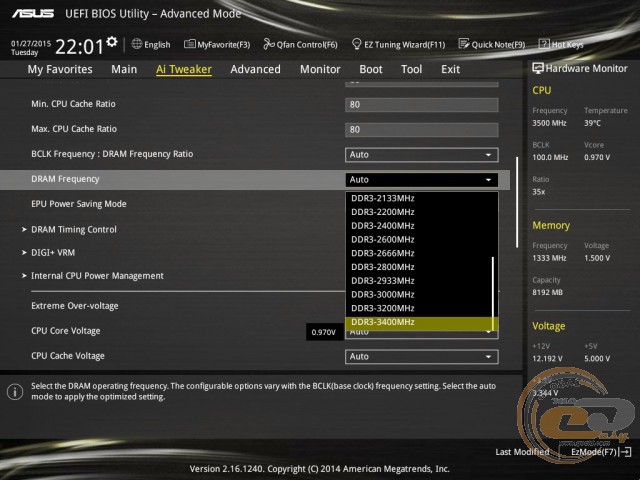The image size is (640, 480).
Task: Click the info icon beside help text
Action: (x=15, y=392)
